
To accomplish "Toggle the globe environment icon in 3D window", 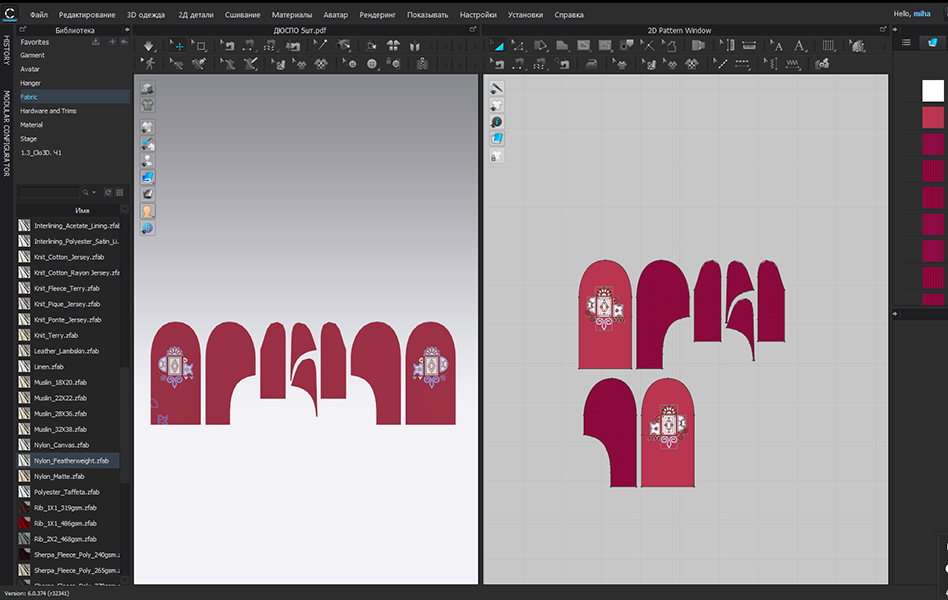I will (147, 228).
